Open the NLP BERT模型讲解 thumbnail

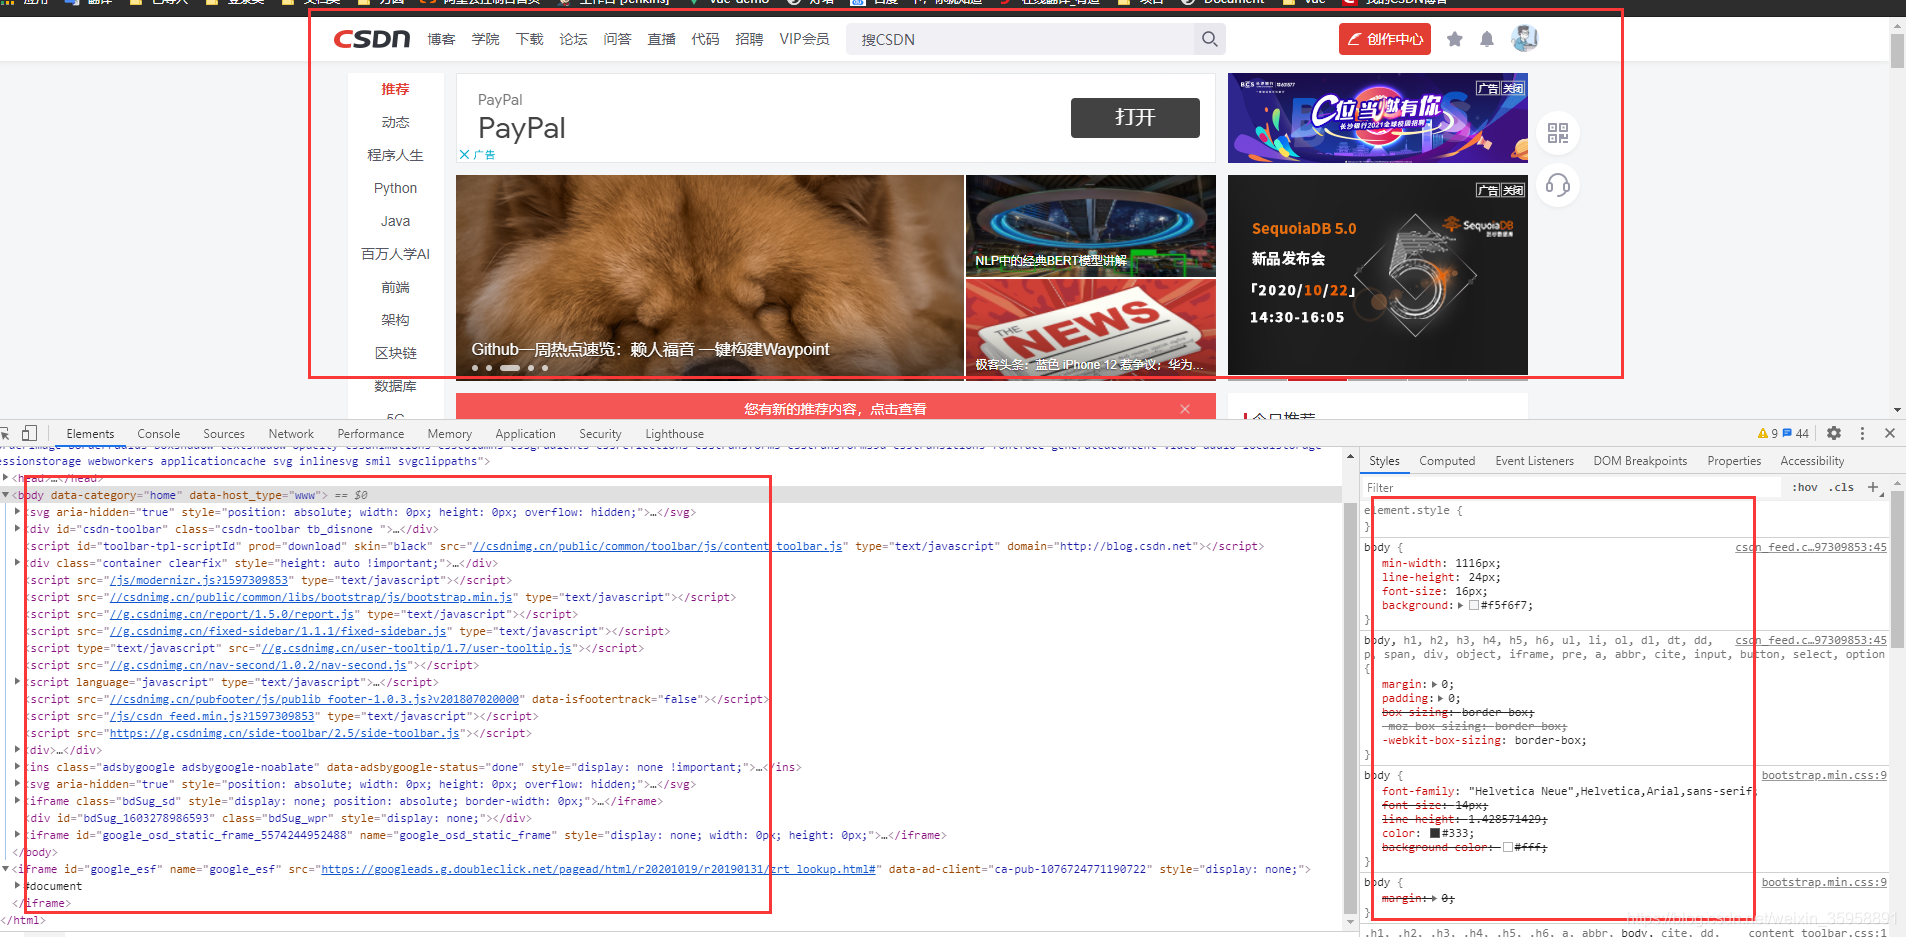click(x=1091, y=226)
